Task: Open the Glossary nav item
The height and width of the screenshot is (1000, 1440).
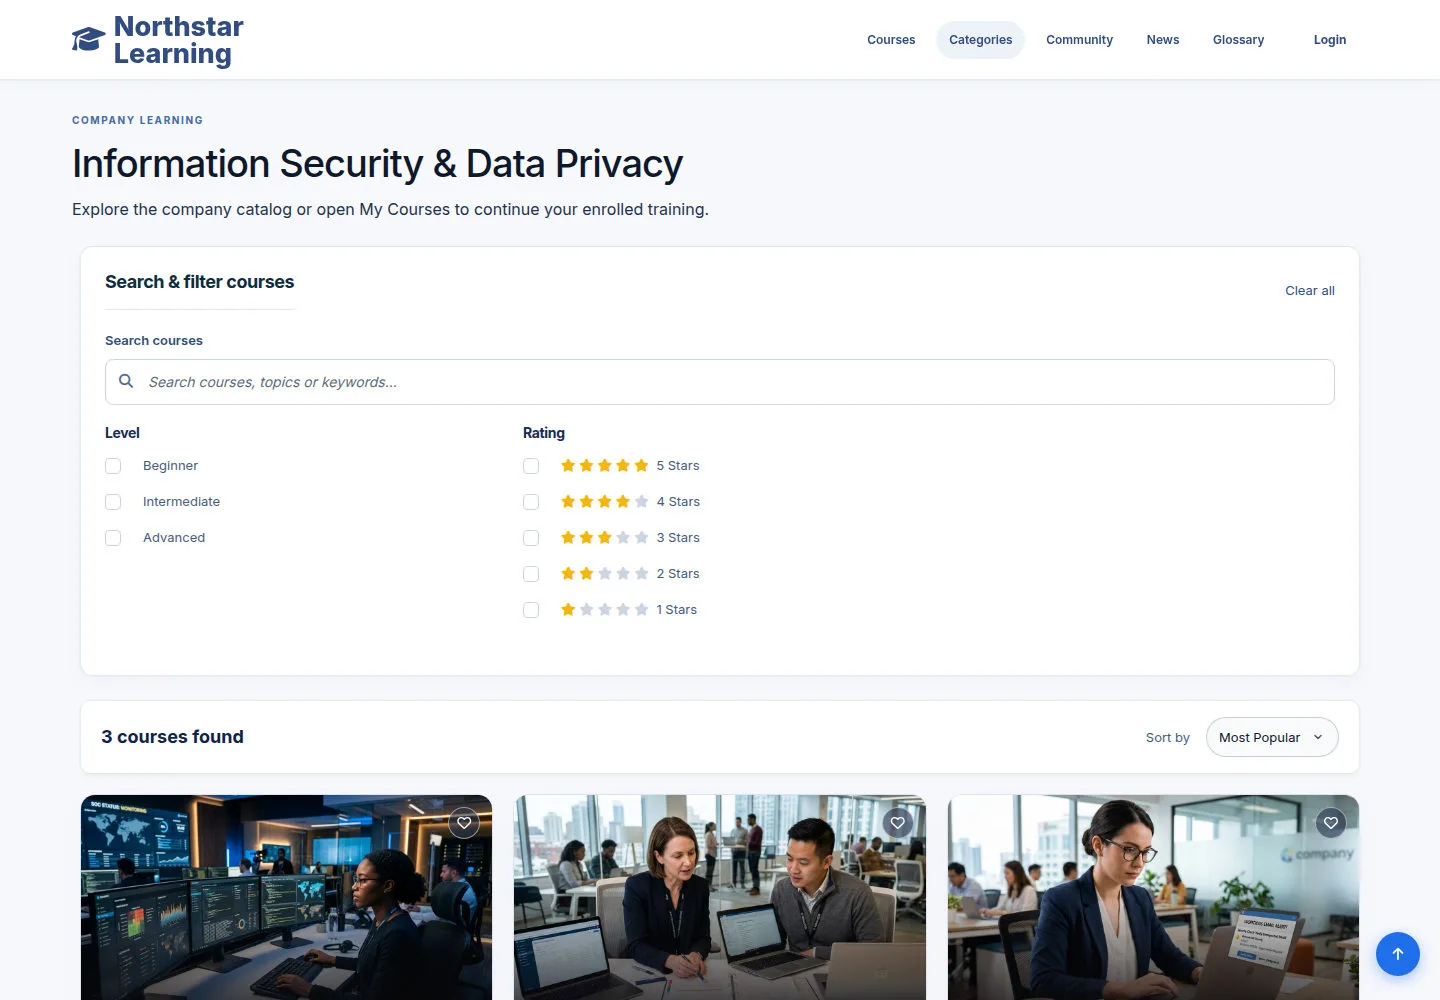Action: pyautogui.click(x=1239, y=40)
